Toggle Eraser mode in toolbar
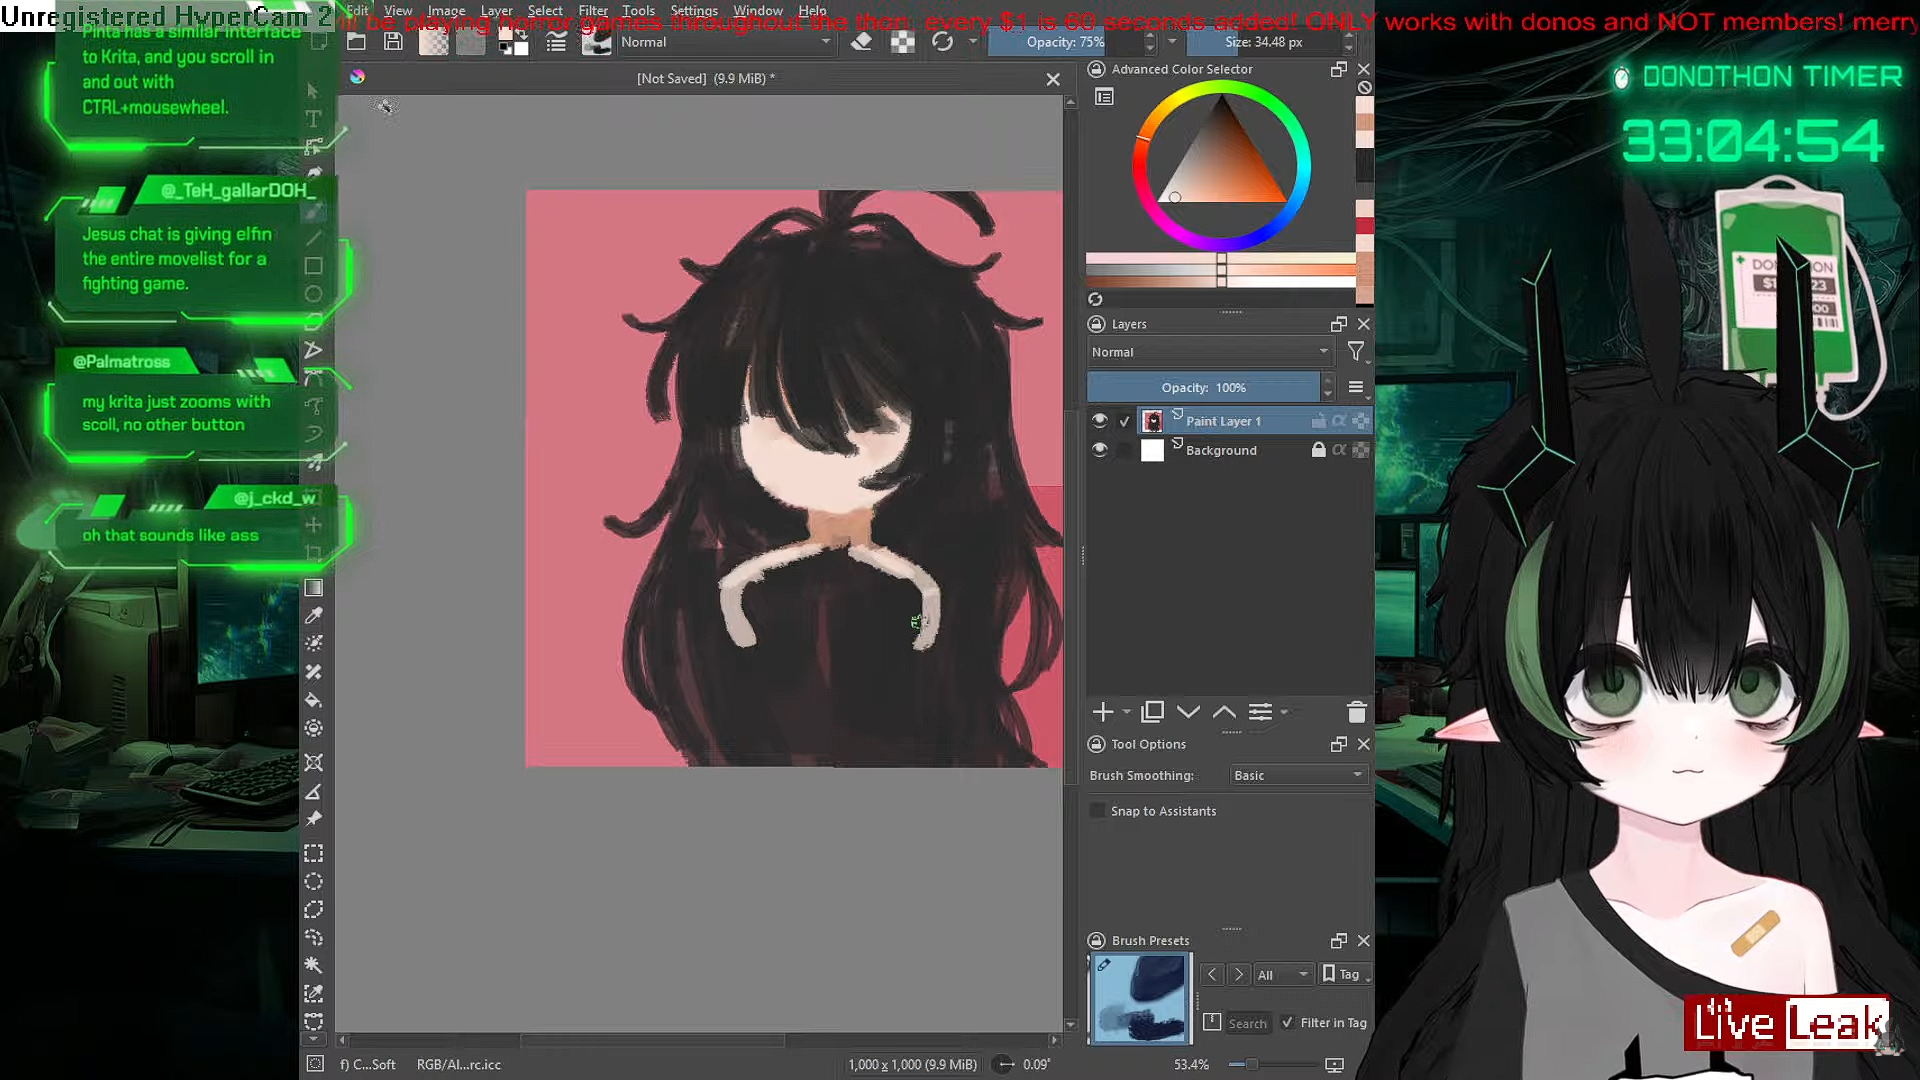The width and height of the screenshot is (1920, 1080). tap(861, 42)
